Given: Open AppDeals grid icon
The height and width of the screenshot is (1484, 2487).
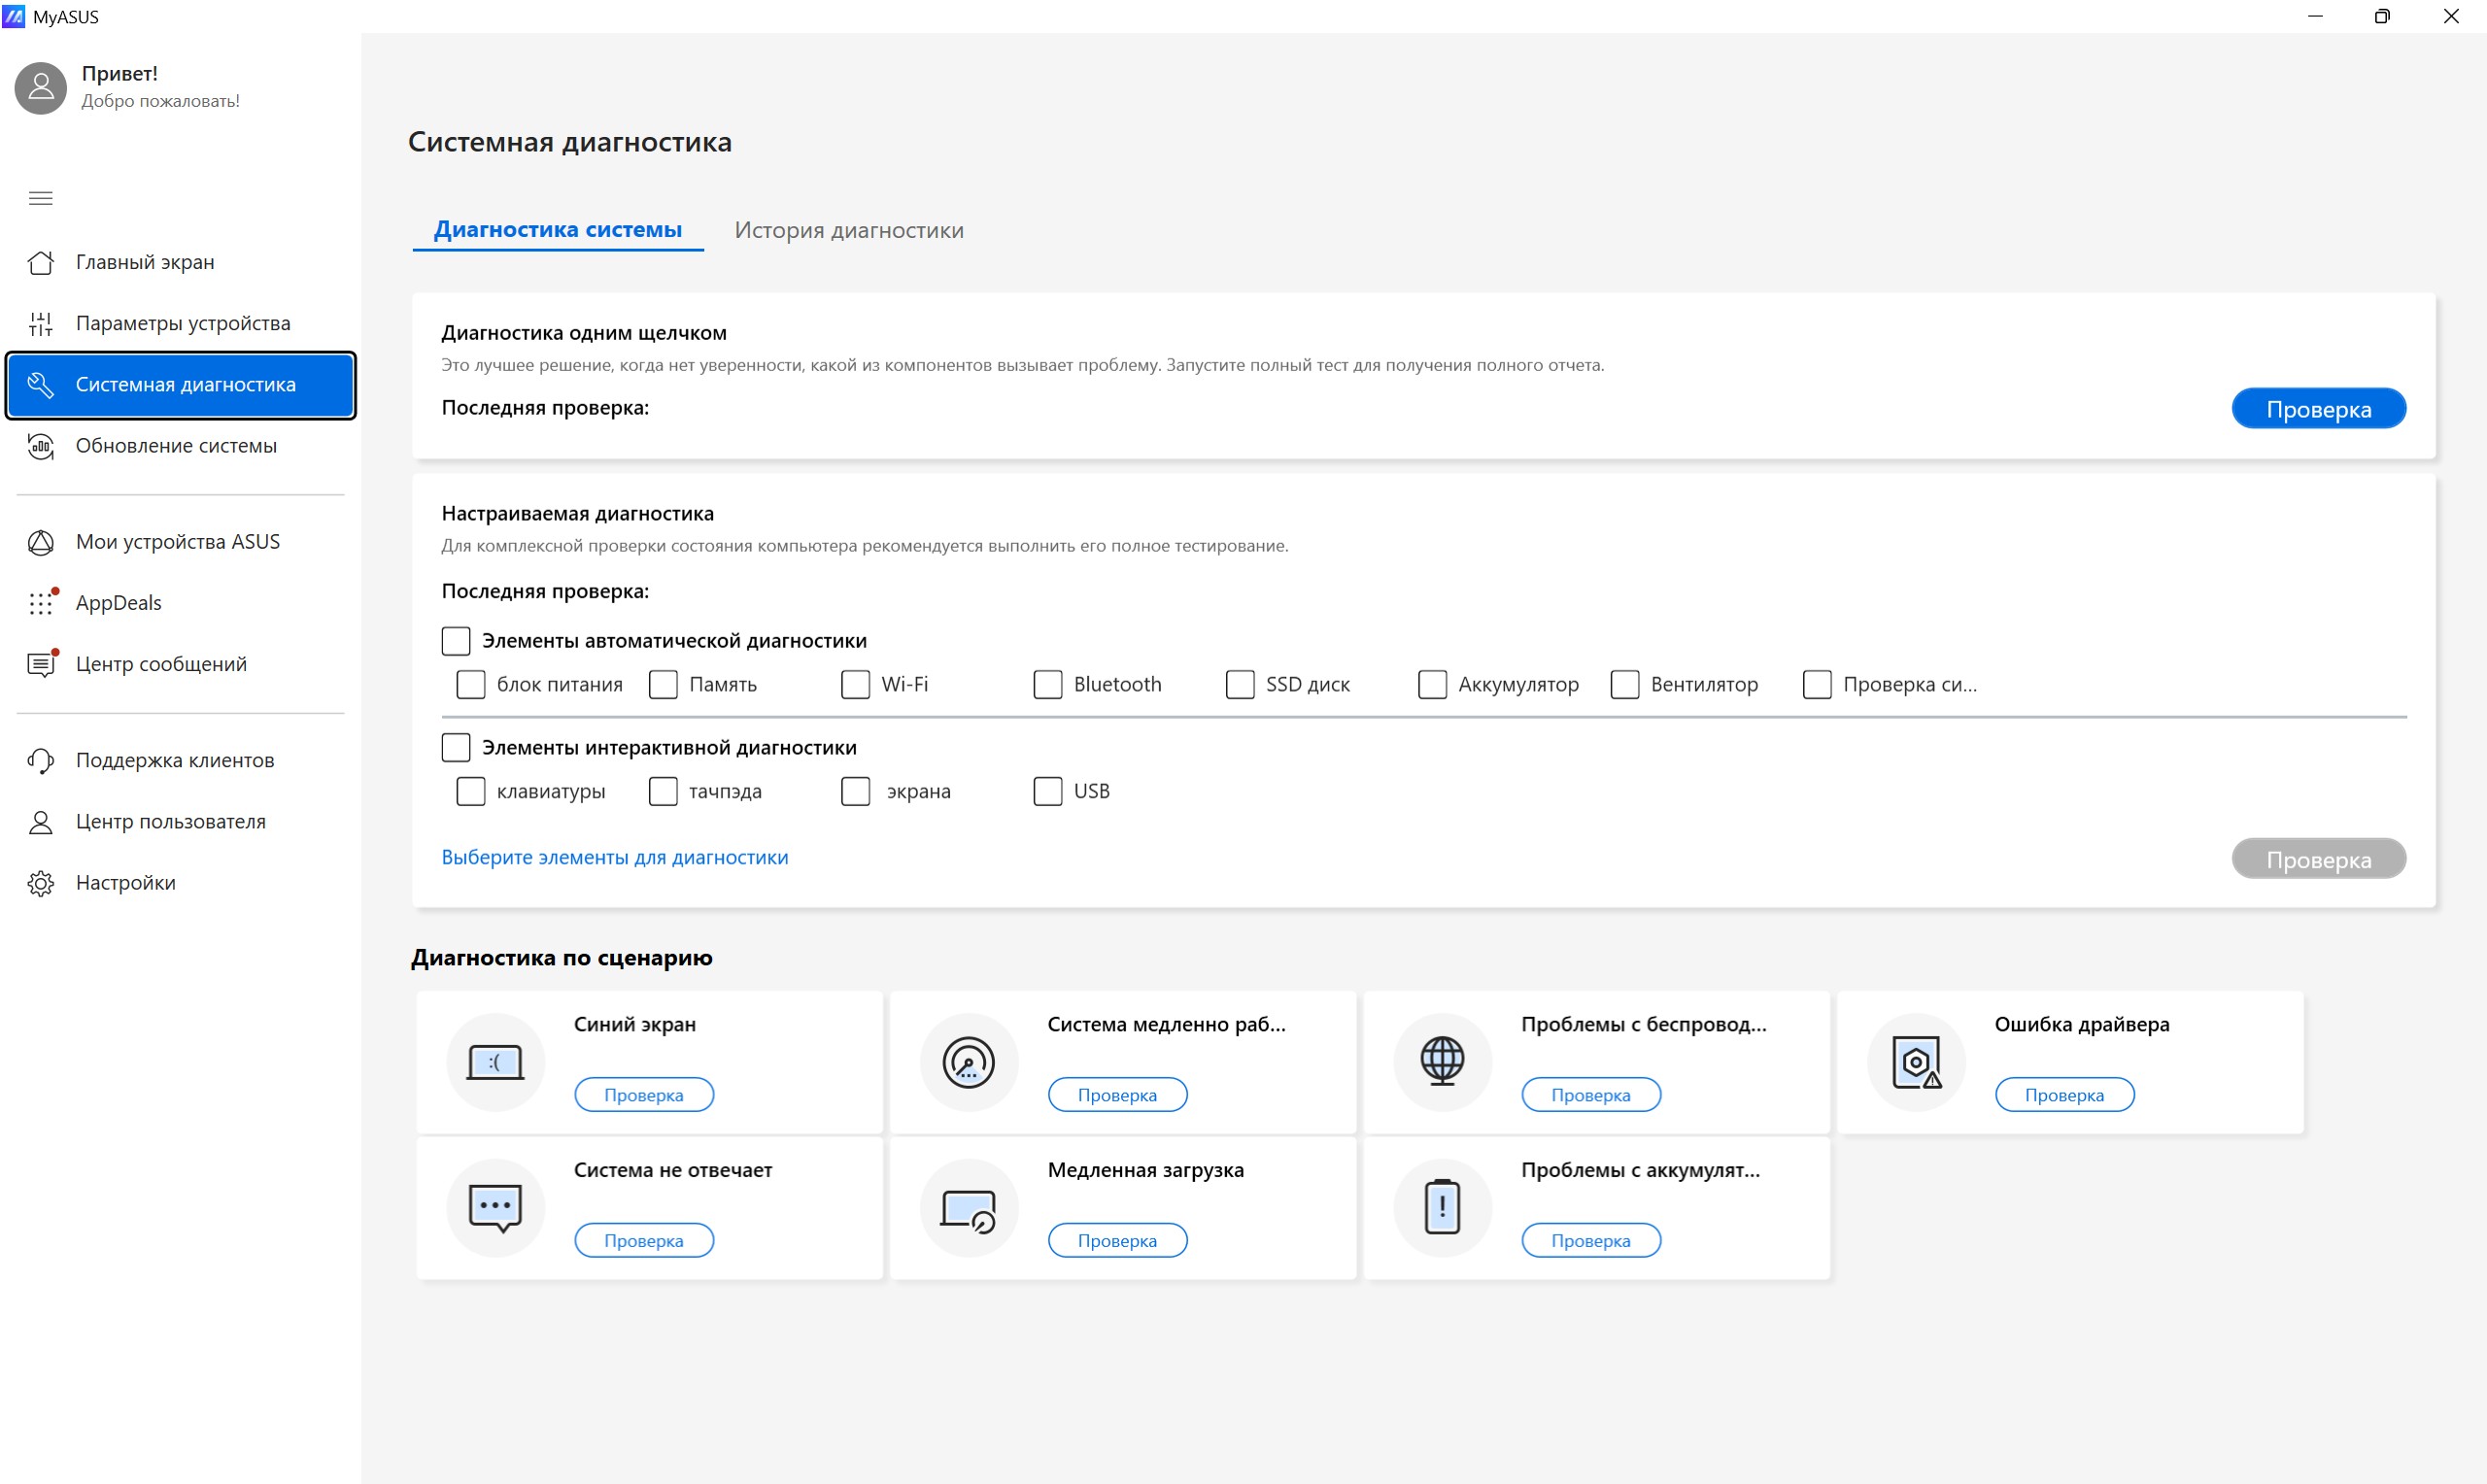Looking at the screenshot, I should point(41,603).
